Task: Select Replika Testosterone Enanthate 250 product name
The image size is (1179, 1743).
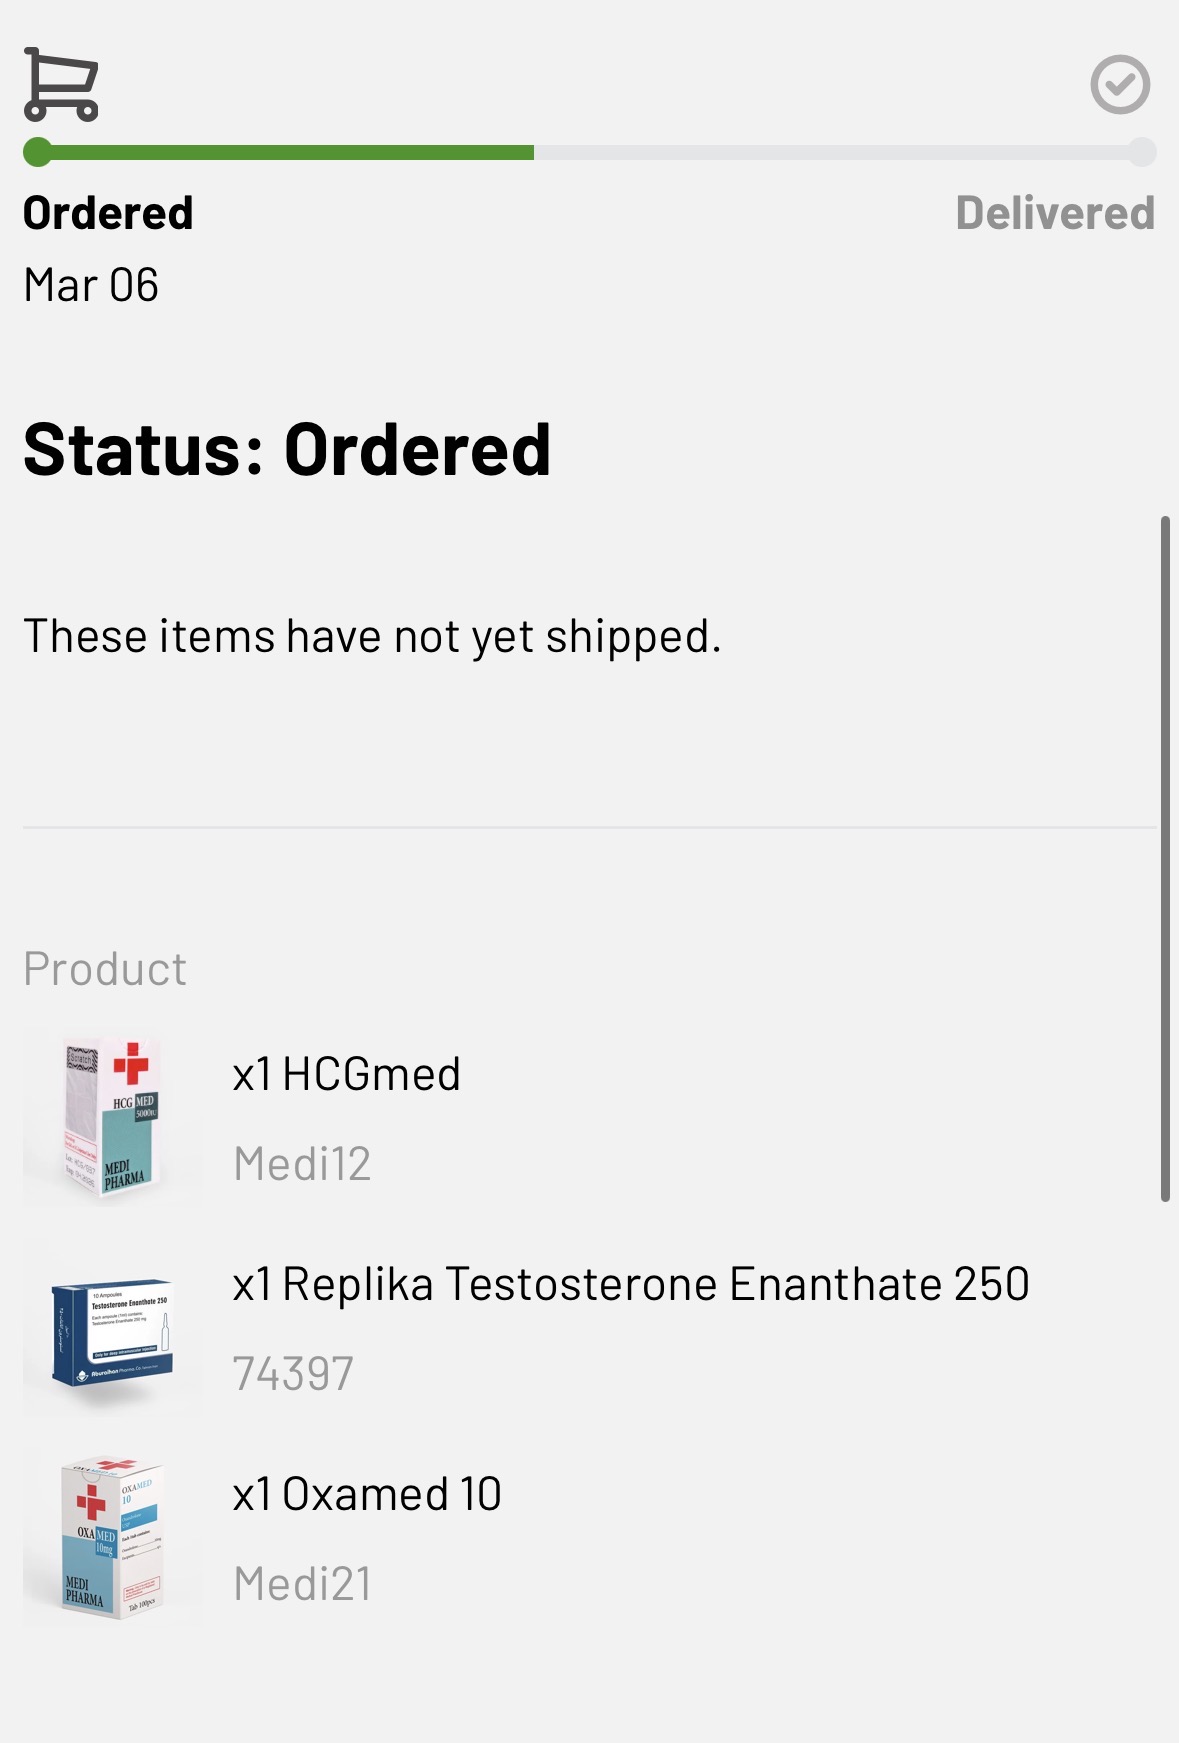Action: click(630, 1285)
